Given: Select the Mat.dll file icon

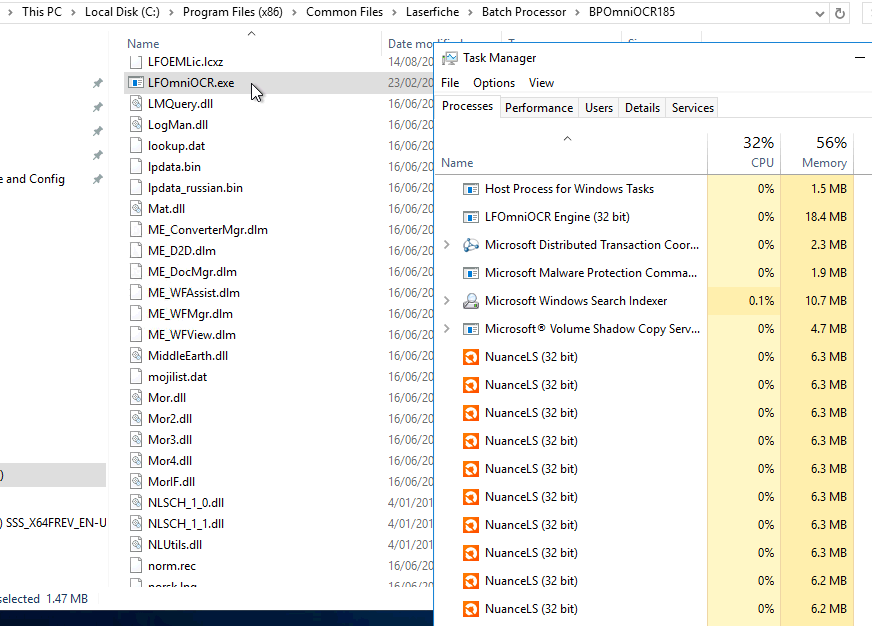Looking at the screenshot, I should [x=136, y=209].
